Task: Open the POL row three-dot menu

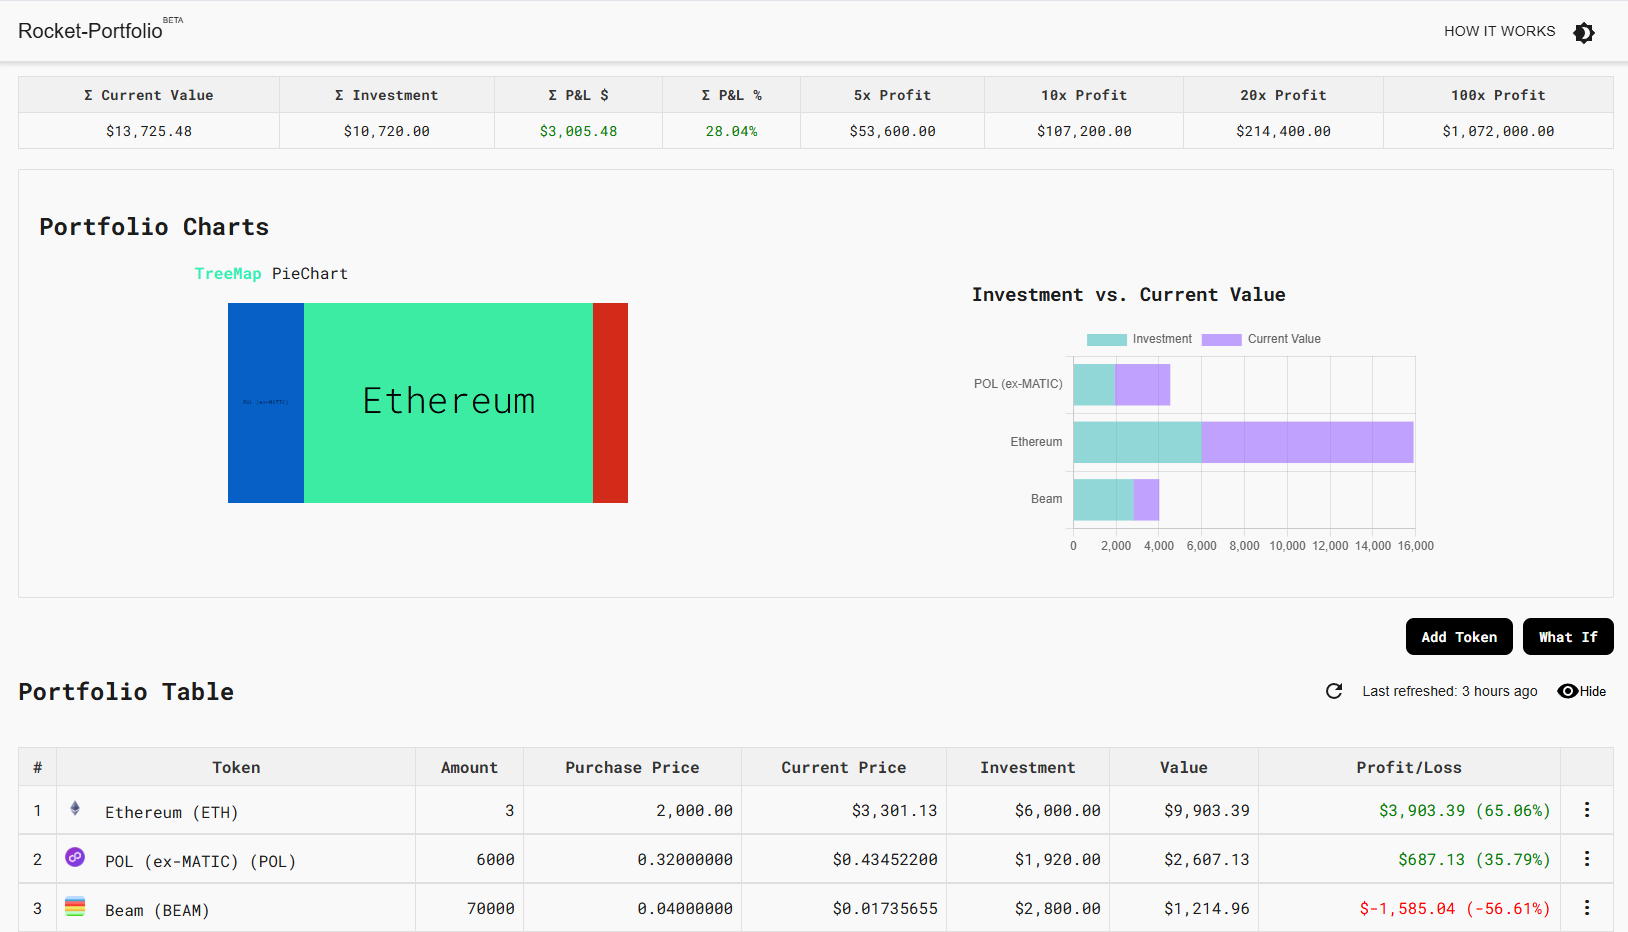Action: [1587, 859]
